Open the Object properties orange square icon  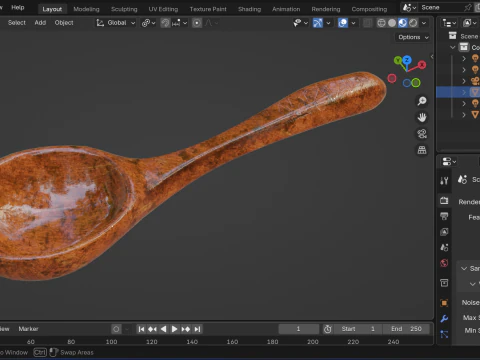[x=444, y=303]
